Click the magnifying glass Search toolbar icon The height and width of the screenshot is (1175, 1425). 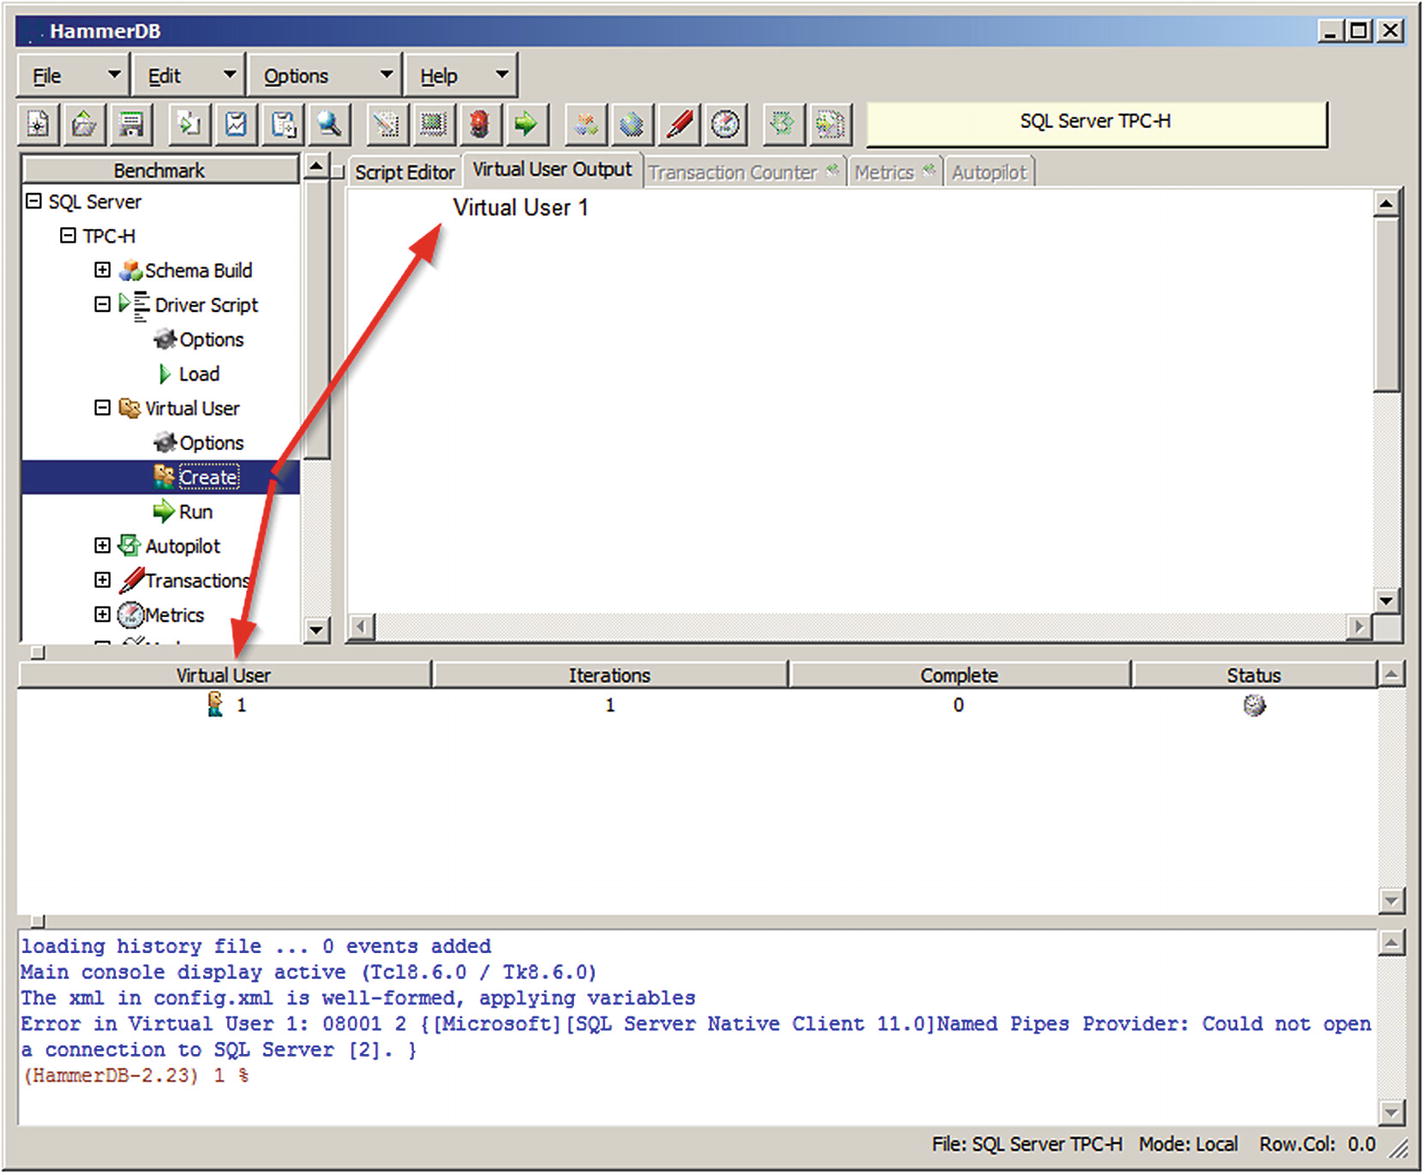pos(329,124)
